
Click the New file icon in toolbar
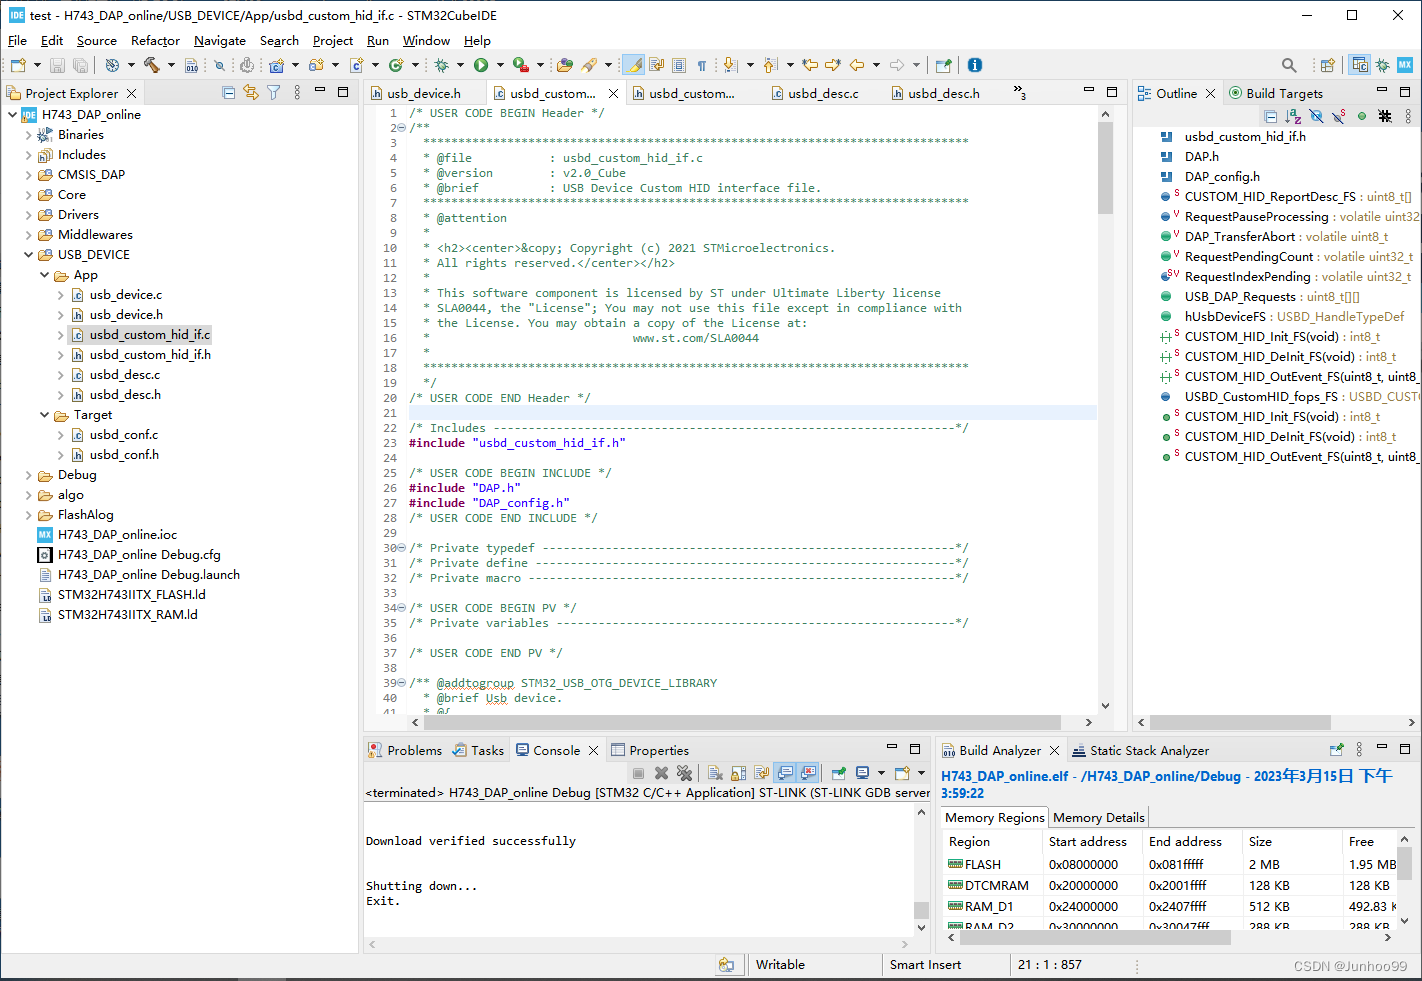[18, 65]
